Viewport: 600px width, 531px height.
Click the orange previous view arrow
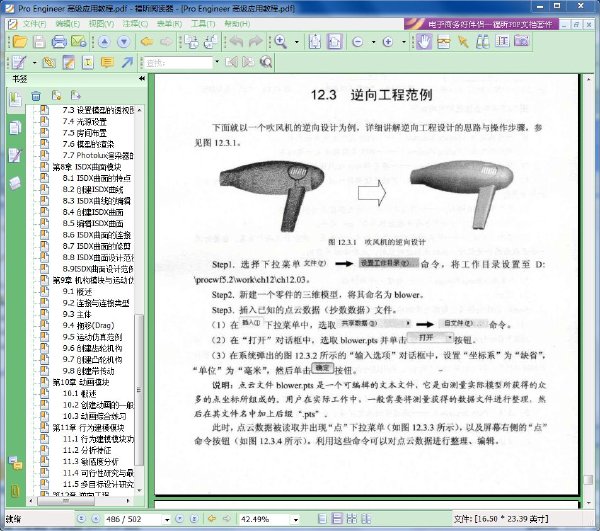click(147, 42)
